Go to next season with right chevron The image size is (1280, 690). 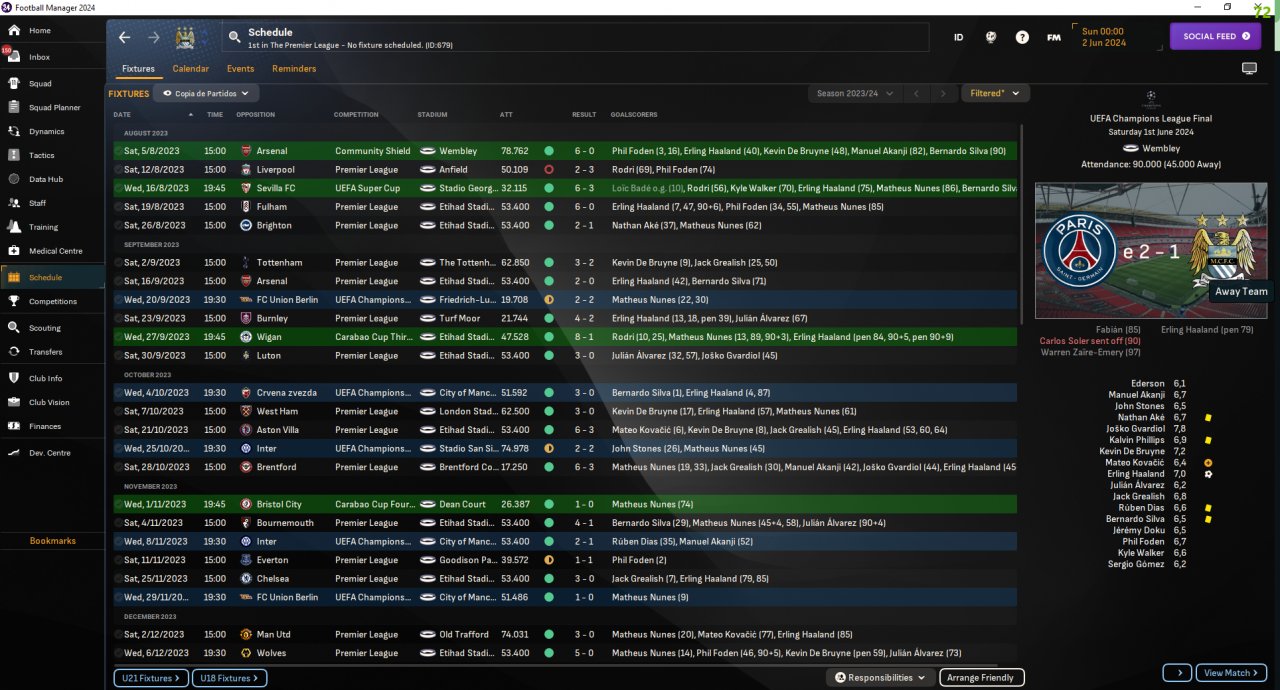click(943, 93)
